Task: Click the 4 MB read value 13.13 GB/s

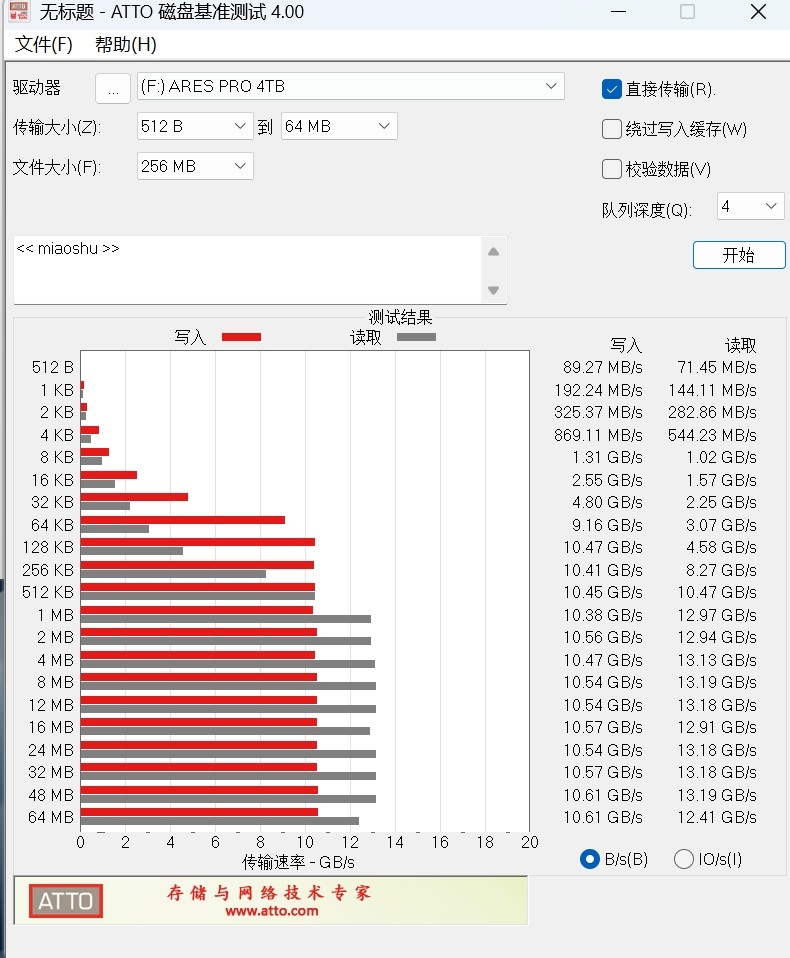Action: [x=717, y=660]
